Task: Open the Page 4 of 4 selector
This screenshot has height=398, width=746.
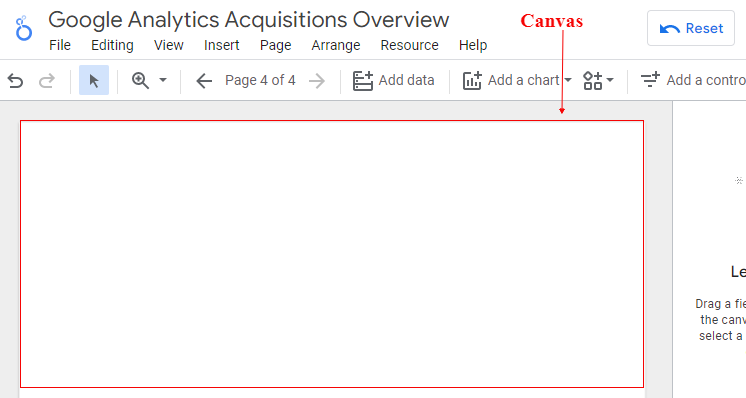Action: [x=260, y=80]
